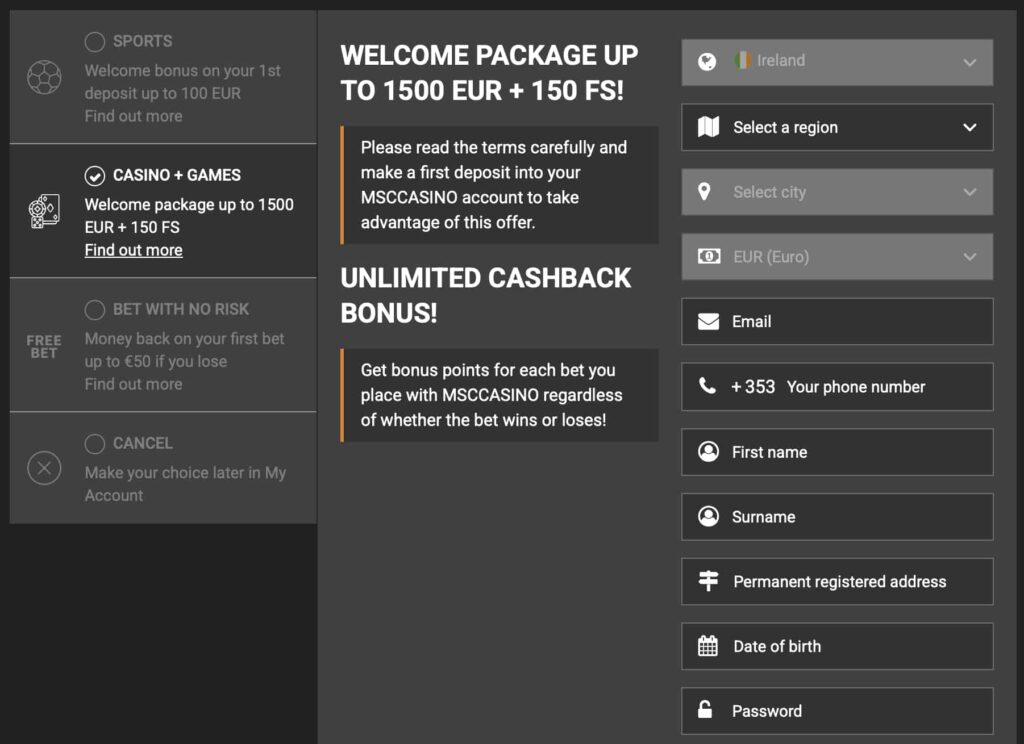Click the WELCOME PACKAGE UP TO 1500 EUR heading
Viewport: 1024px width, 744px height.
[489, 73]
